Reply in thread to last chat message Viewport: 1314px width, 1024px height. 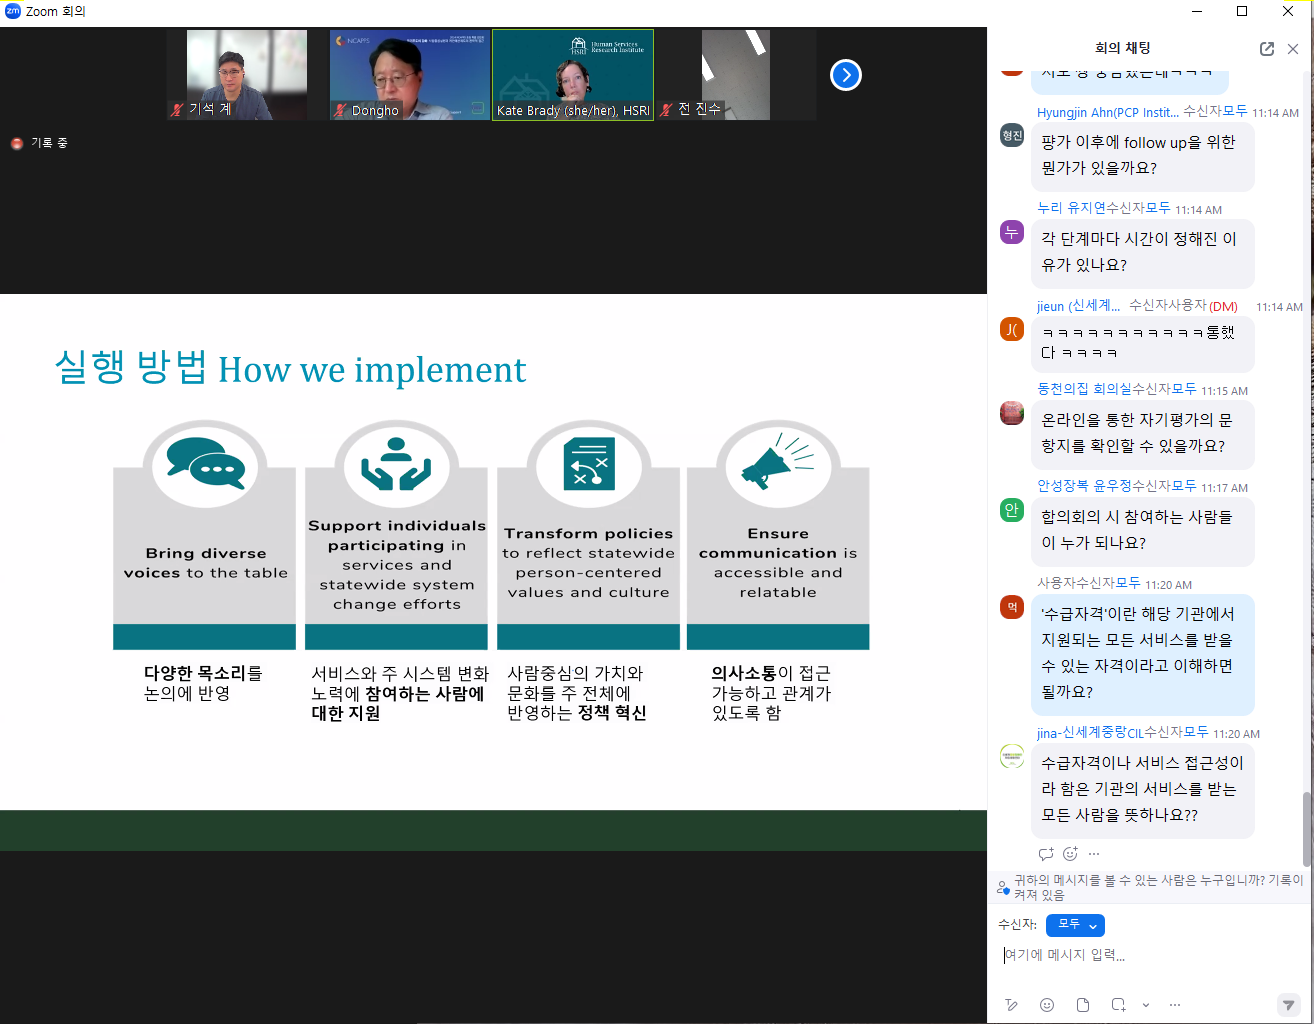click(x=1046, y=854)
